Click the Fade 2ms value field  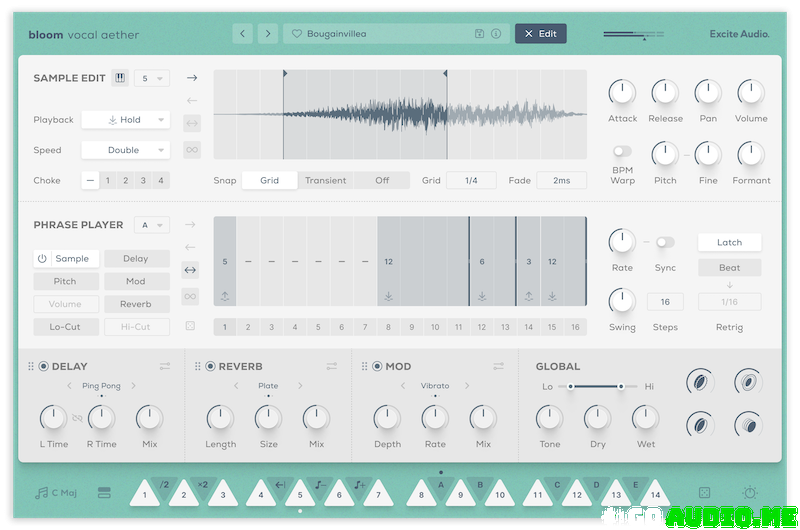(x=561, y=181)
